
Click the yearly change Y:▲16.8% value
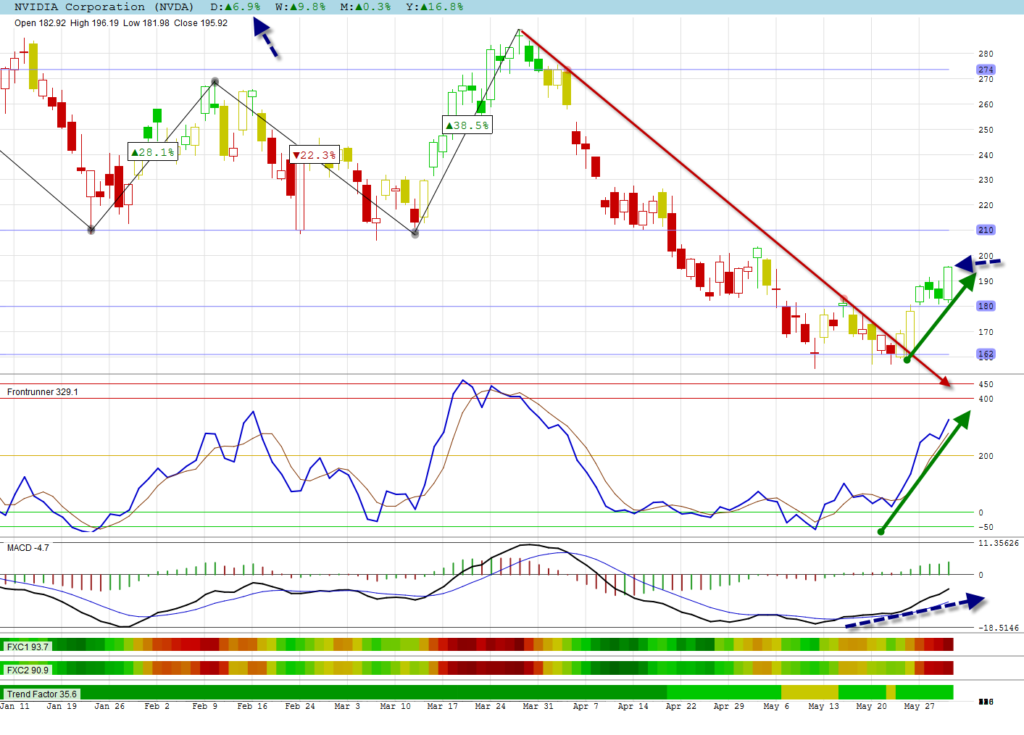434,7
